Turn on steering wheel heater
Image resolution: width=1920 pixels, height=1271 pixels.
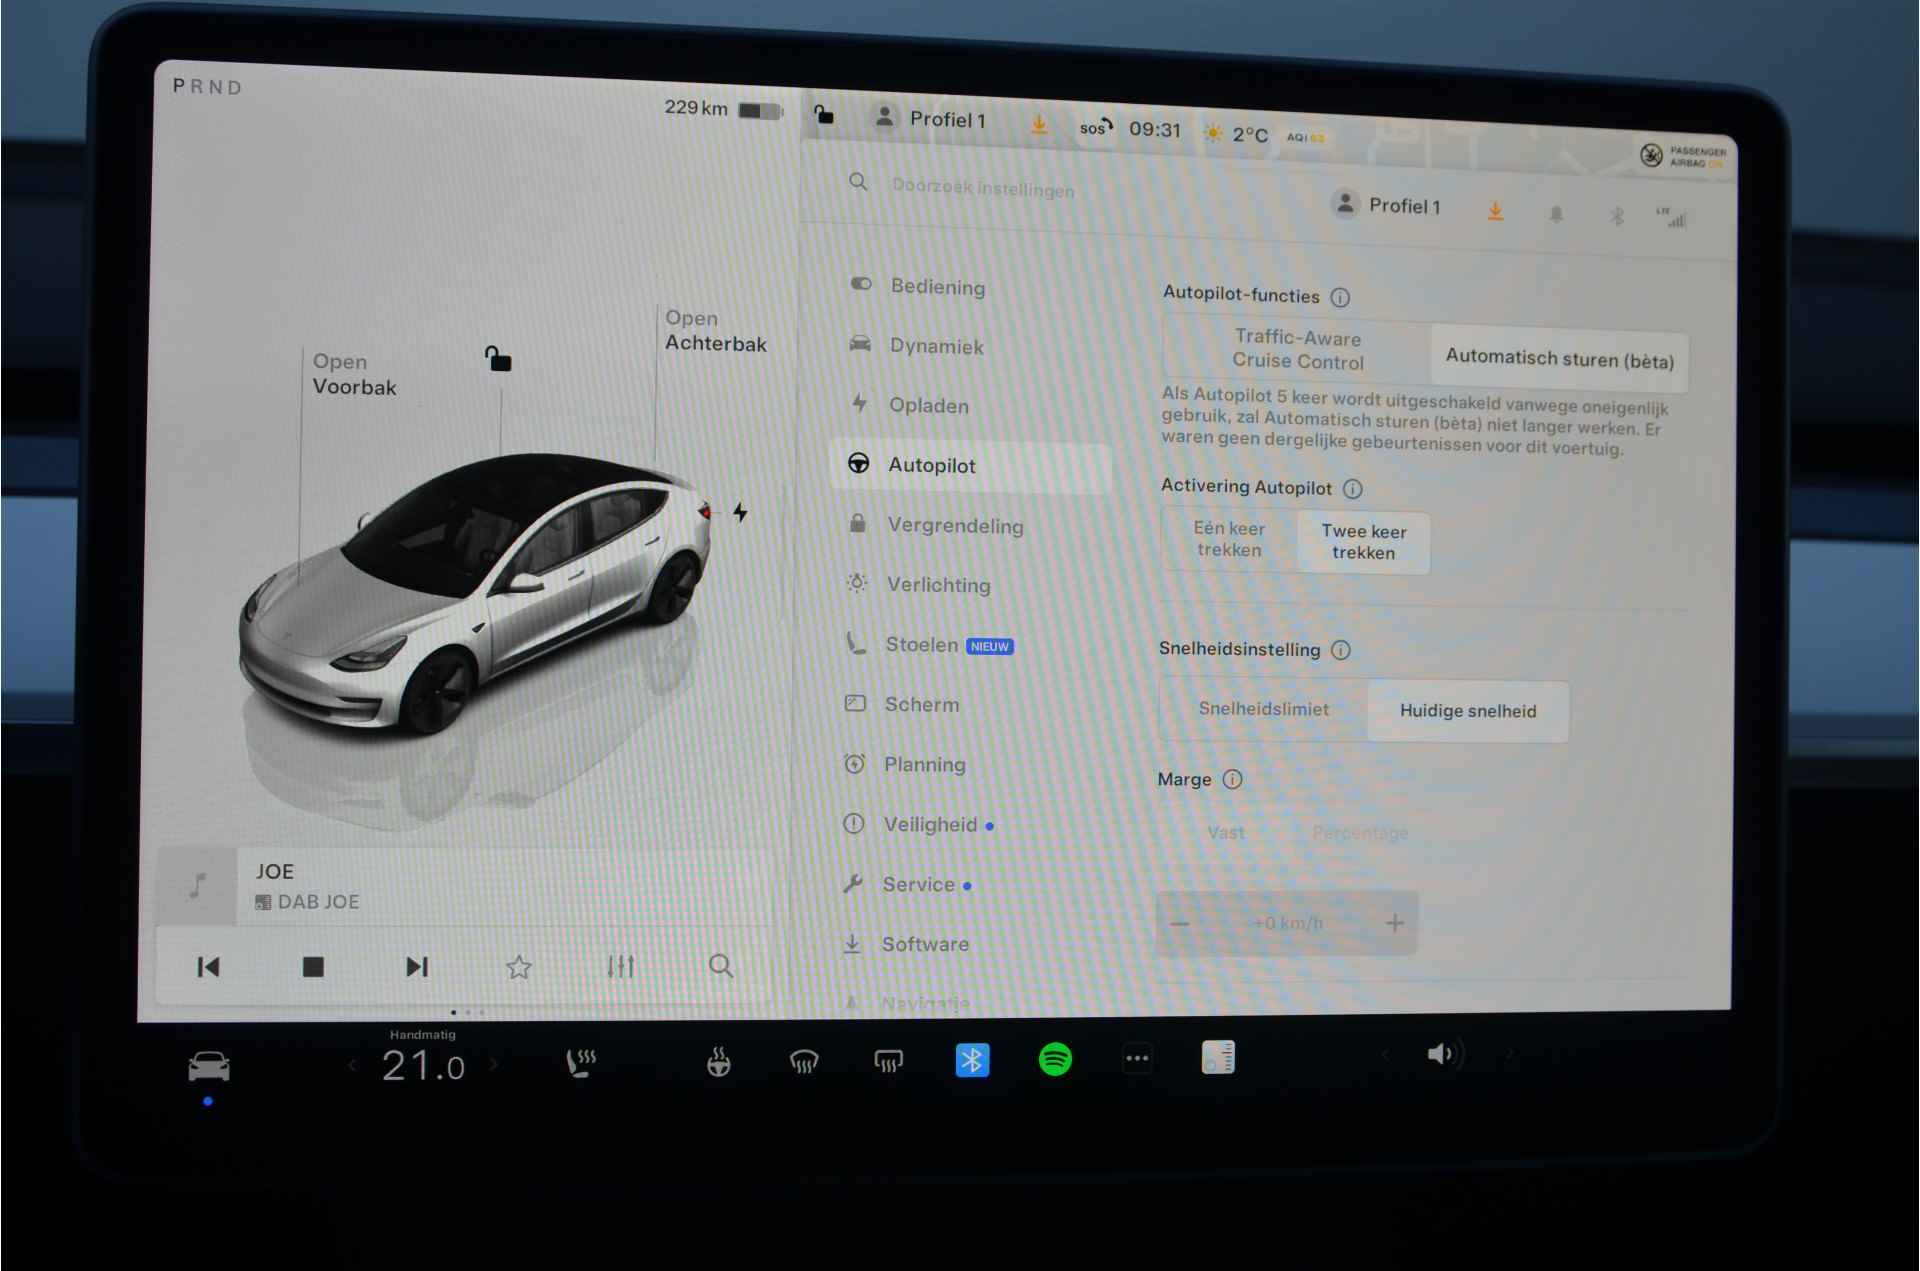click(x=718, y=1061)
